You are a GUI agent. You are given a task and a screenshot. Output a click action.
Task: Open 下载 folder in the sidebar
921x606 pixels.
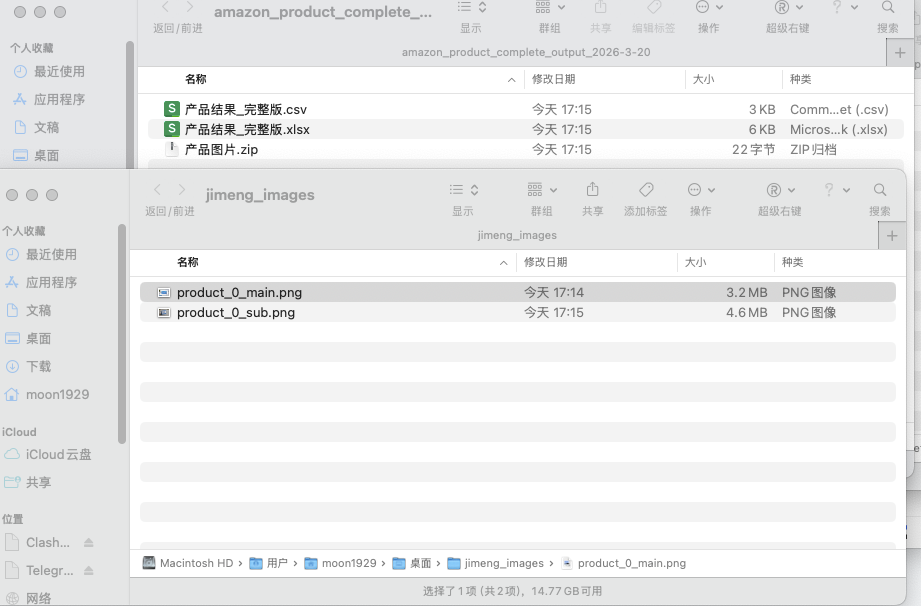point(38,366)
